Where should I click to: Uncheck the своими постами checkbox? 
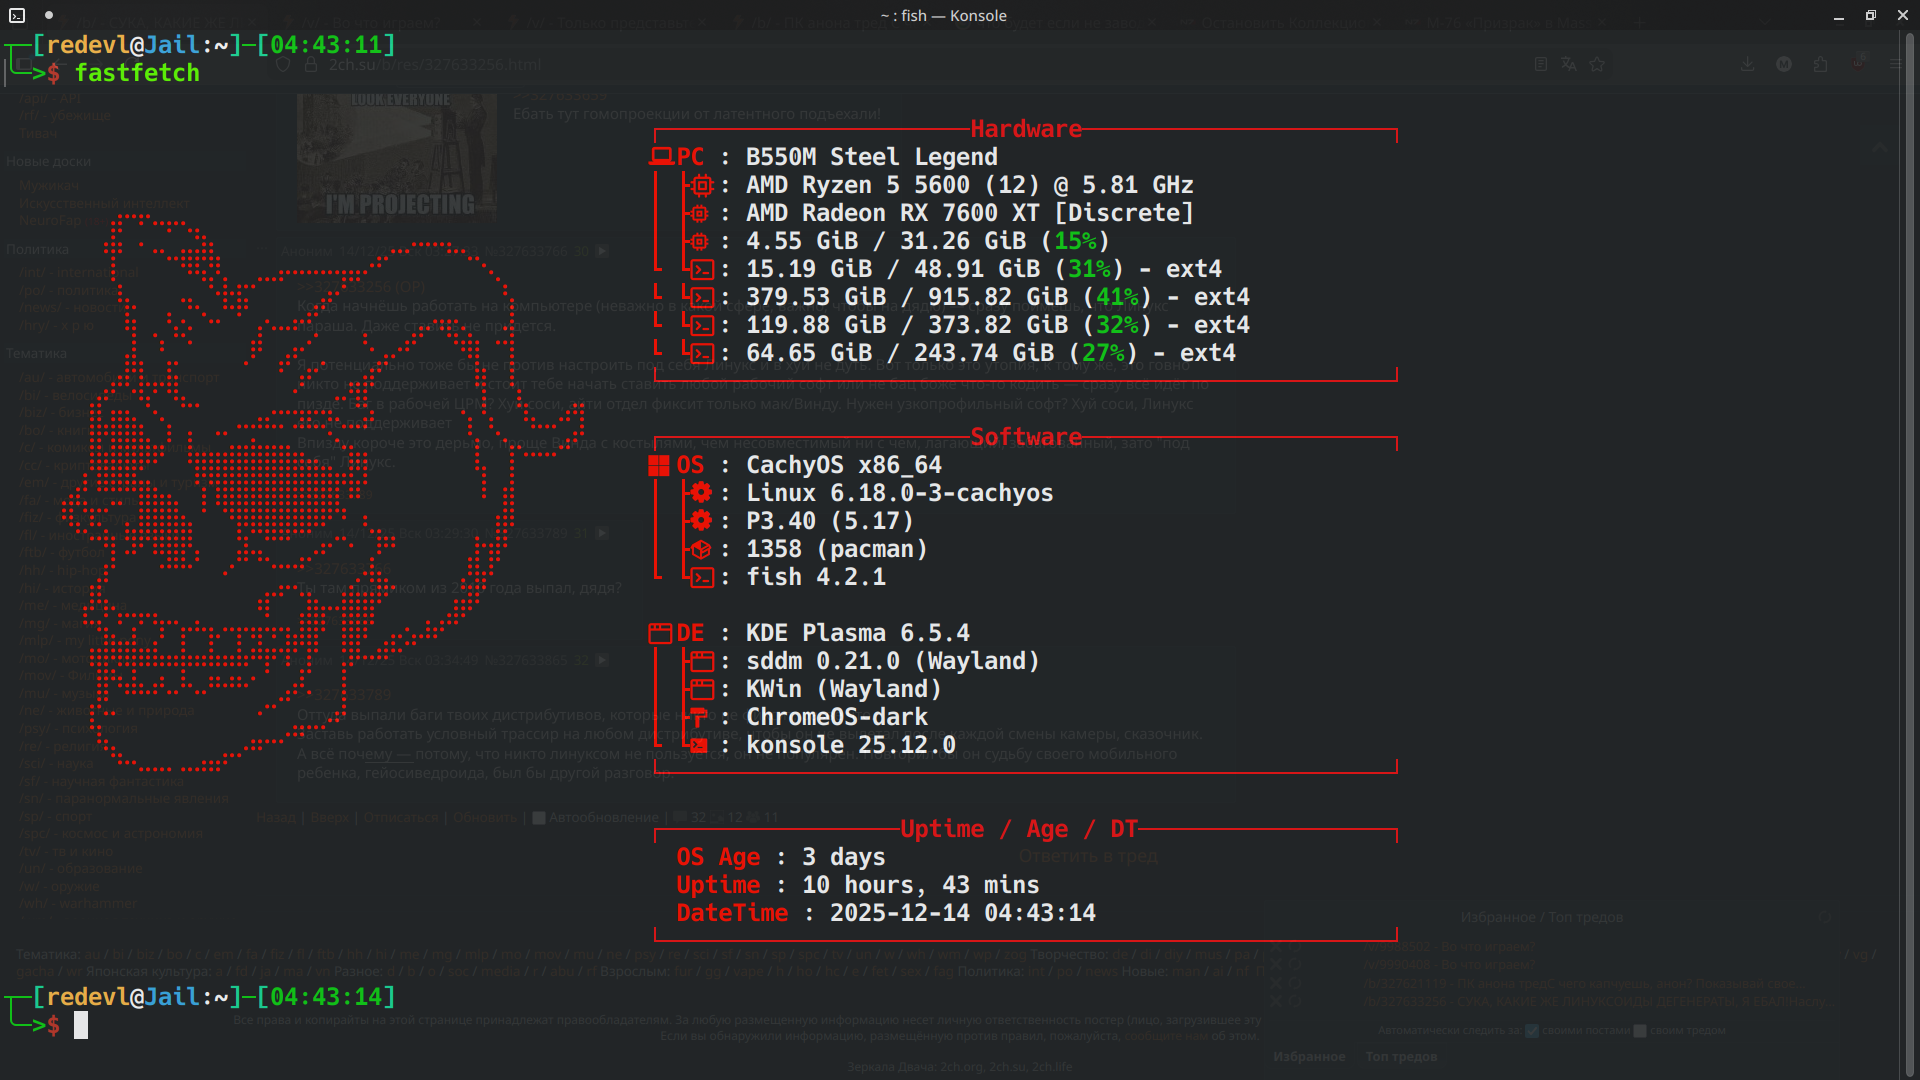click(1532, 1031)
